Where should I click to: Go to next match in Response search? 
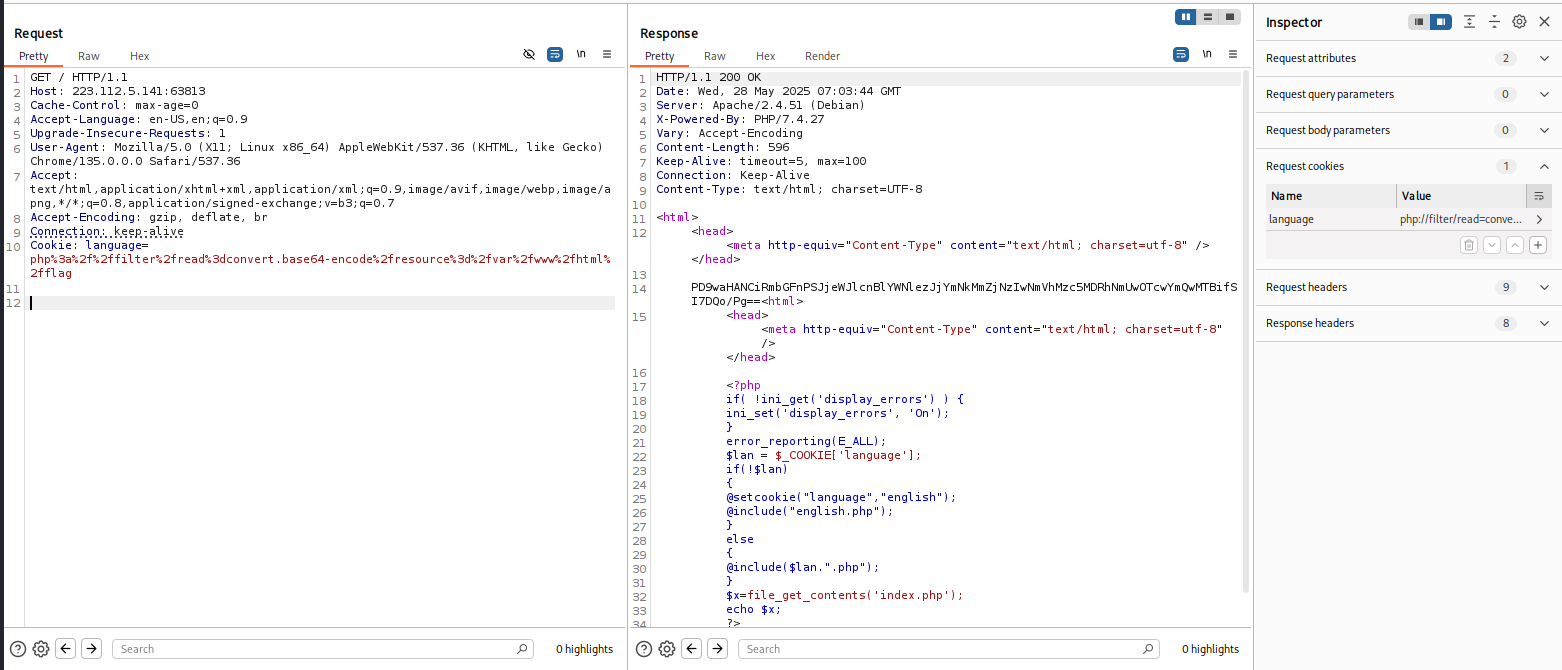click(717, 648)
